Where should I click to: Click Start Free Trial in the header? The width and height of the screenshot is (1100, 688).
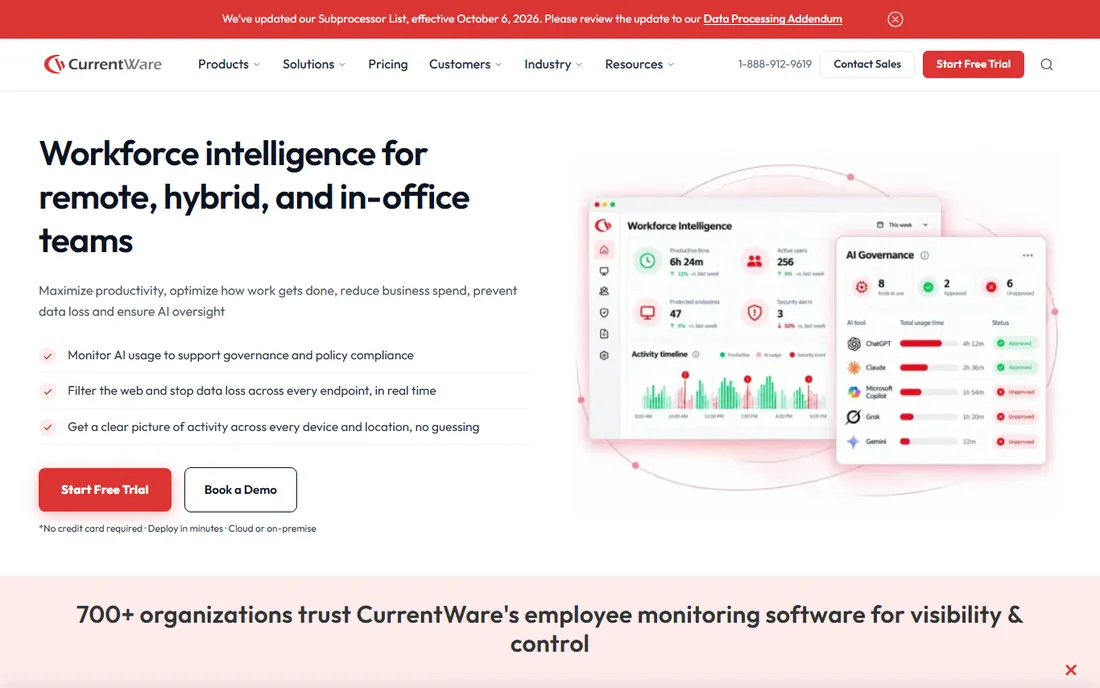[973, 64]
